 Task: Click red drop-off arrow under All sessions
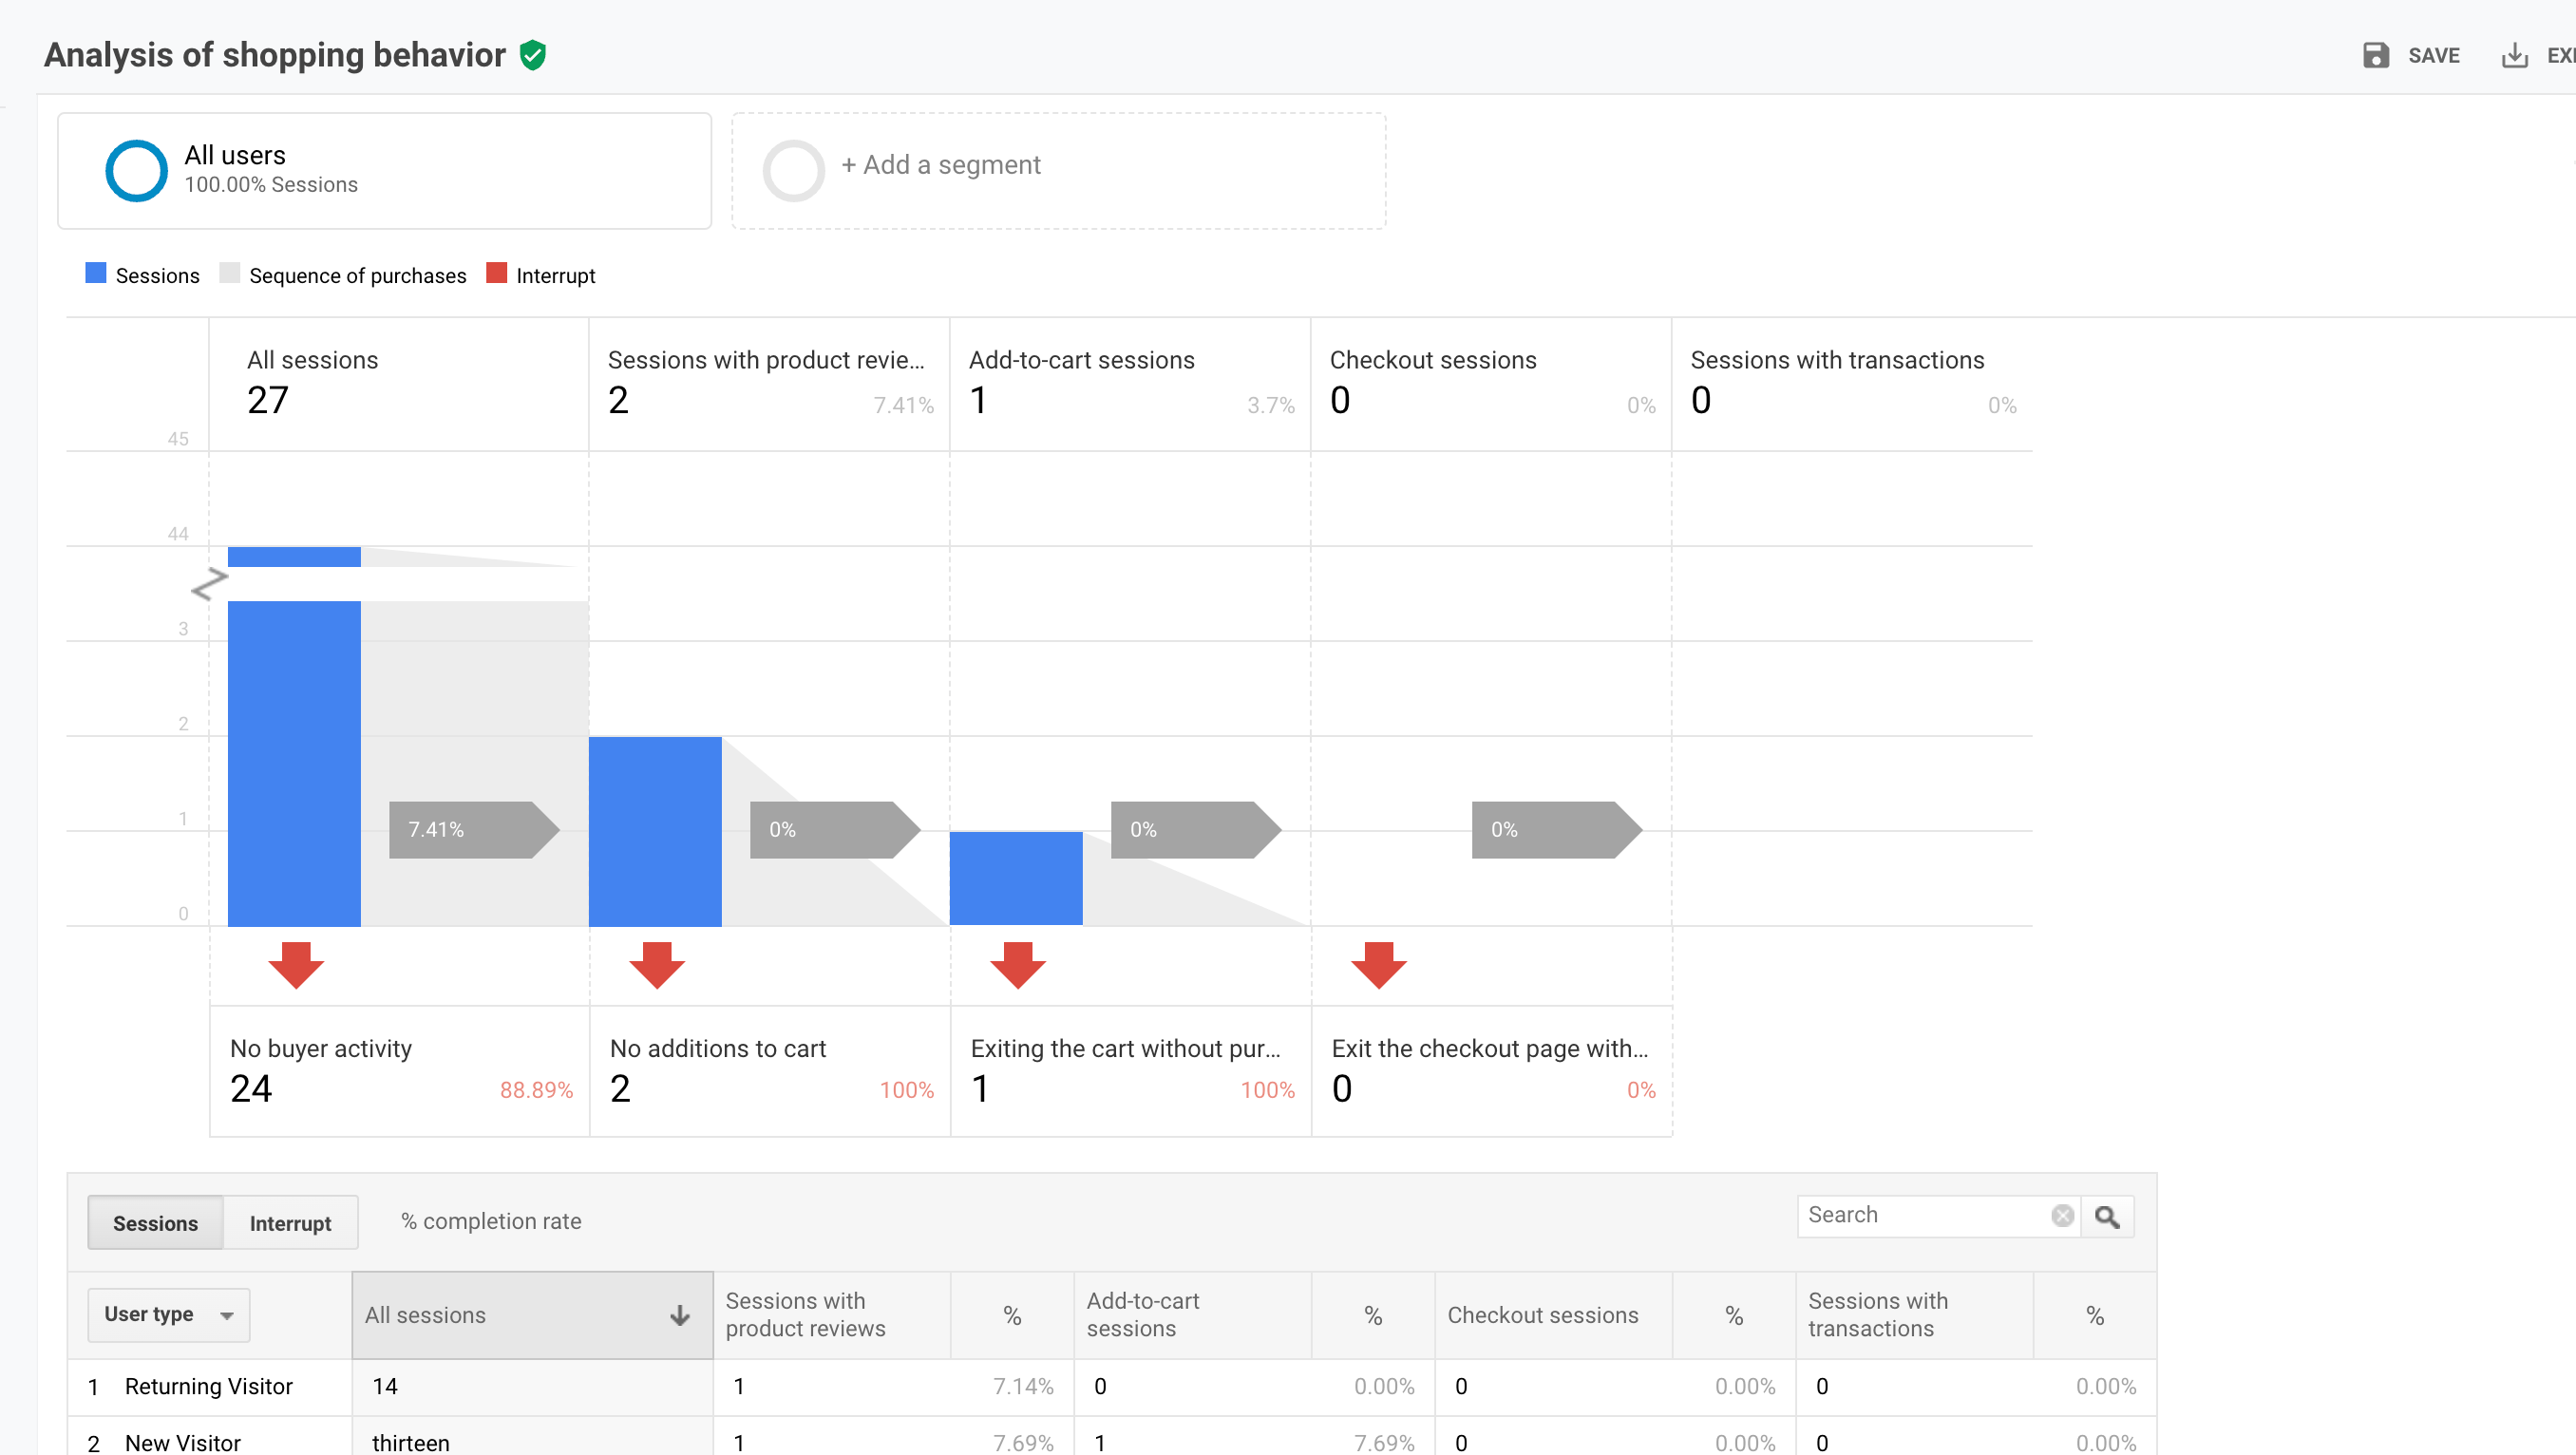click(x=296, y=964)
